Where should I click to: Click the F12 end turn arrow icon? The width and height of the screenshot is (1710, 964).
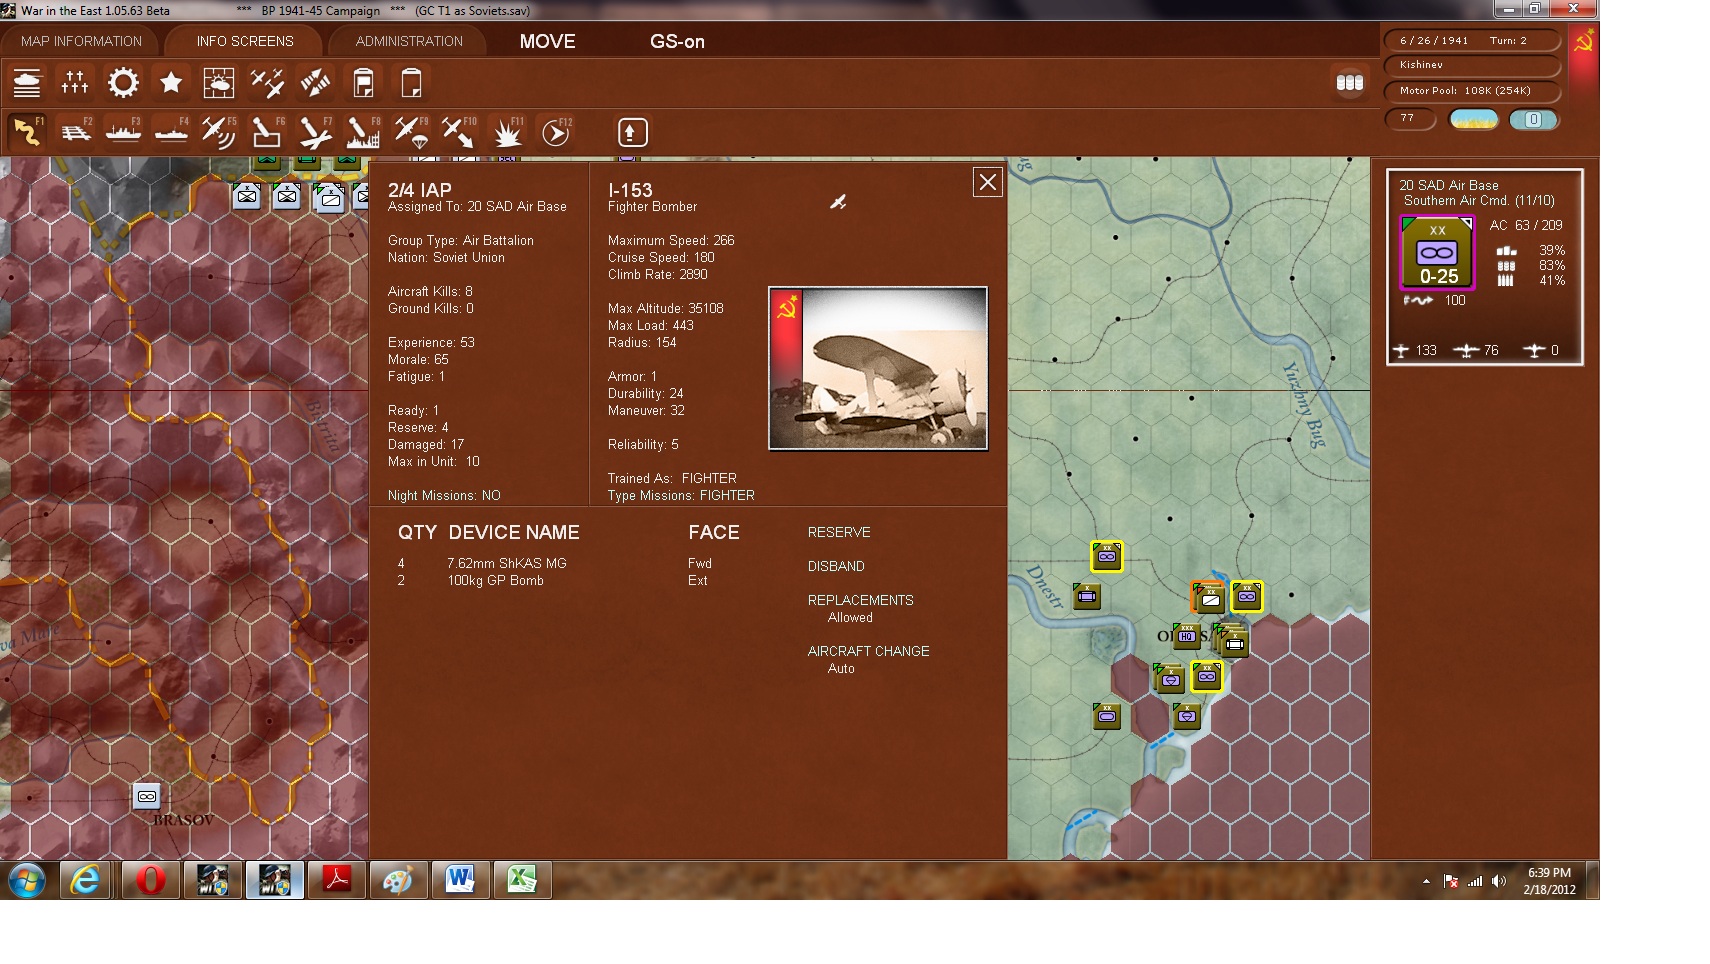(555, 132)
